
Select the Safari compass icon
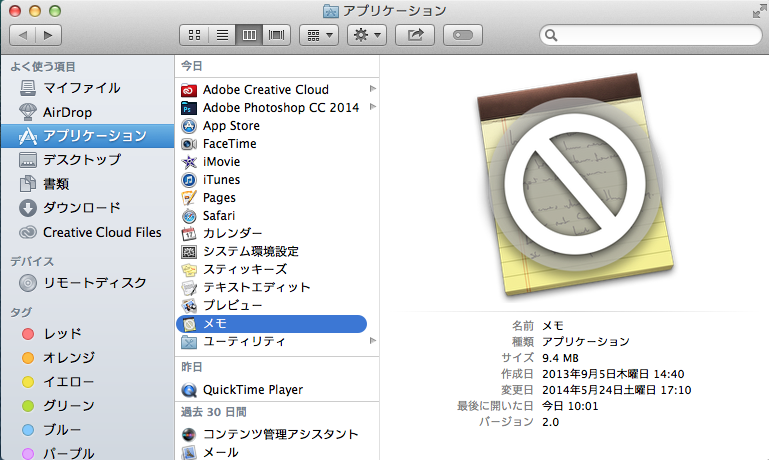[x=189, y=216]
